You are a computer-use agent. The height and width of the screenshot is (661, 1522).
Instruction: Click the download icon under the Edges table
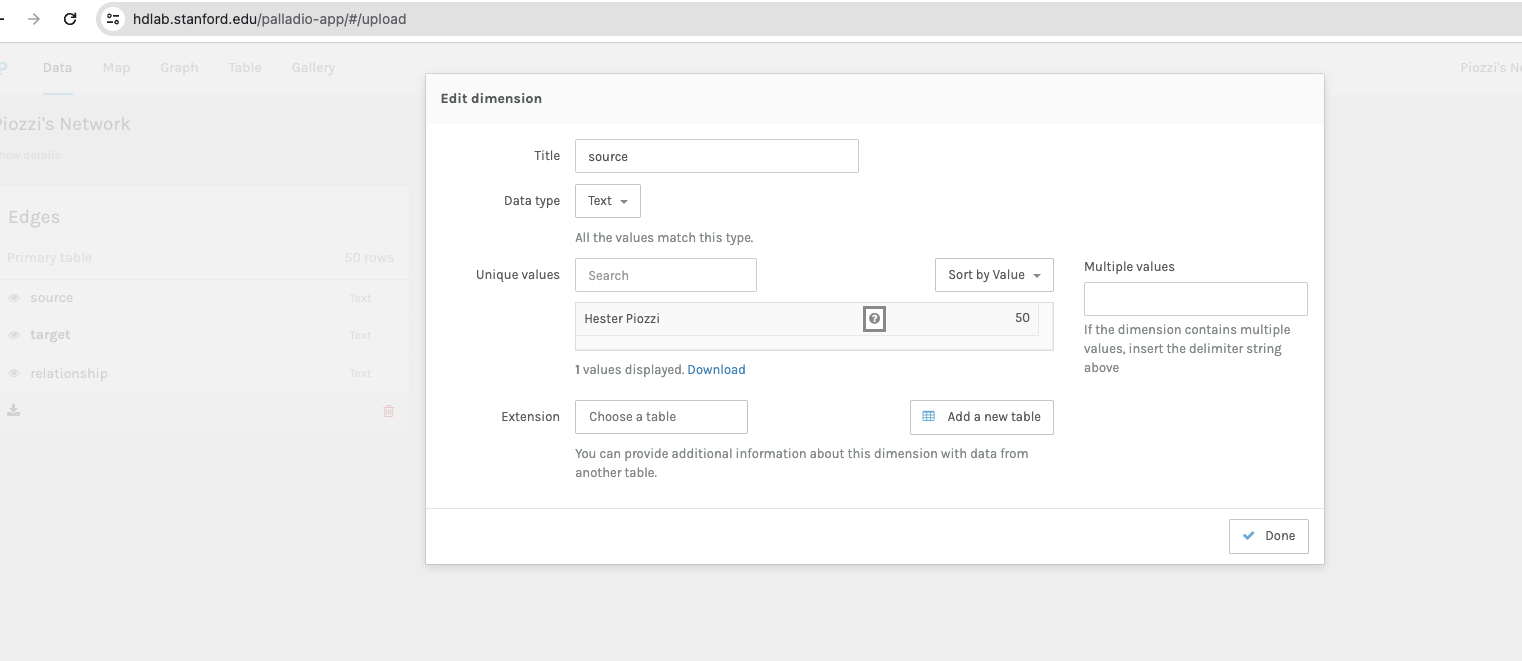point(13,410)
